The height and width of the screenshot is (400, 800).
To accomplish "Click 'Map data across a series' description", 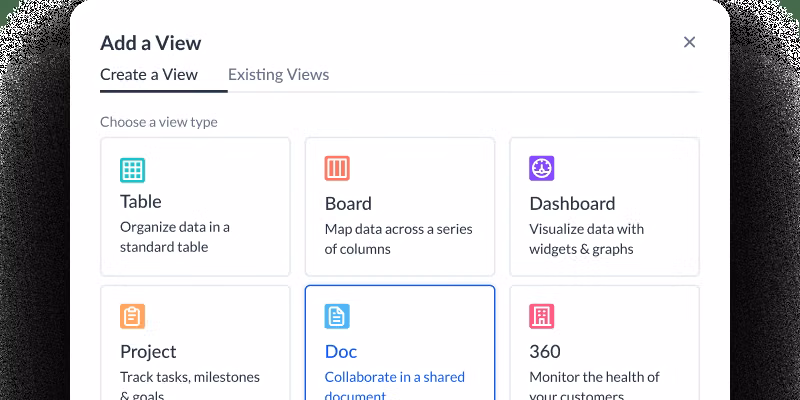I will tap(398, 229).
